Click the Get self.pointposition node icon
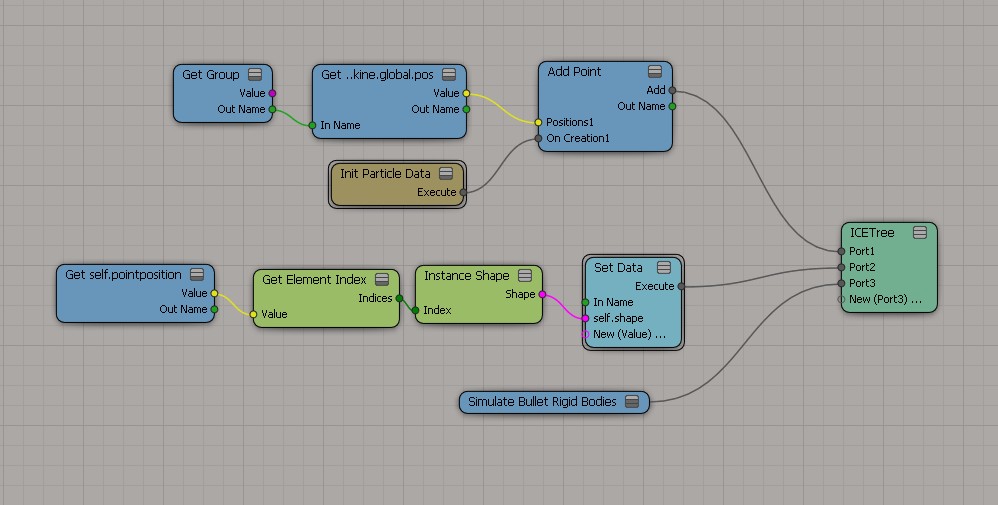998x505 pixels. (197, 275)
